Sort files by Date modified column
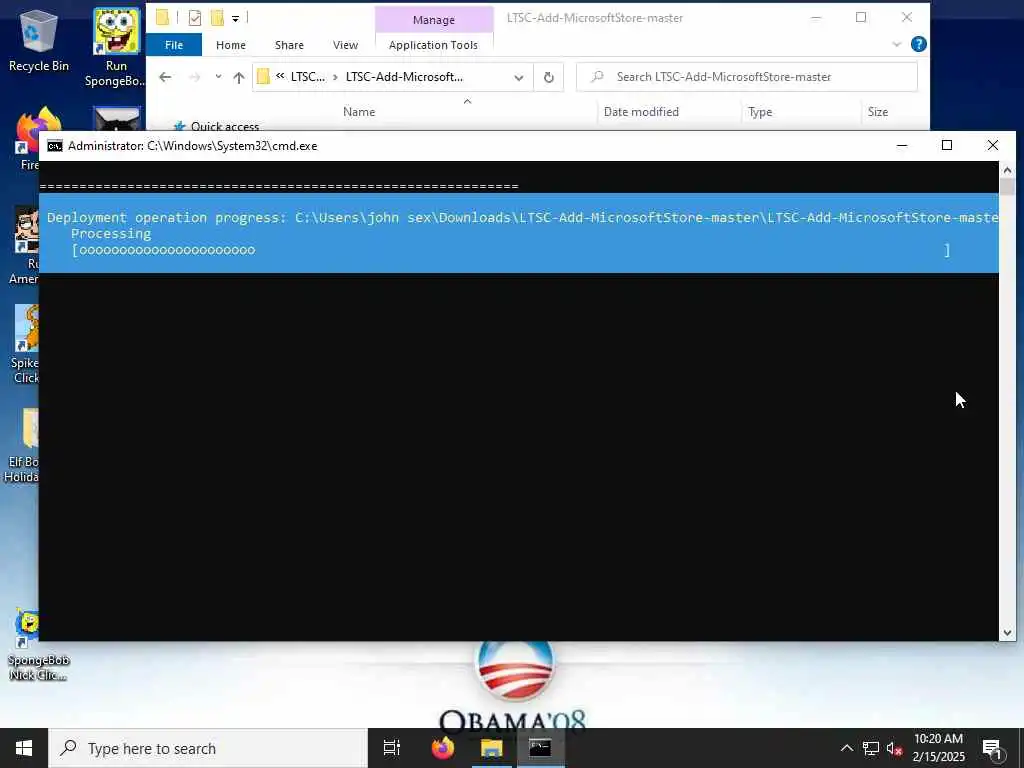Viewport: 1024px width, 768px height. coord(641,112)
